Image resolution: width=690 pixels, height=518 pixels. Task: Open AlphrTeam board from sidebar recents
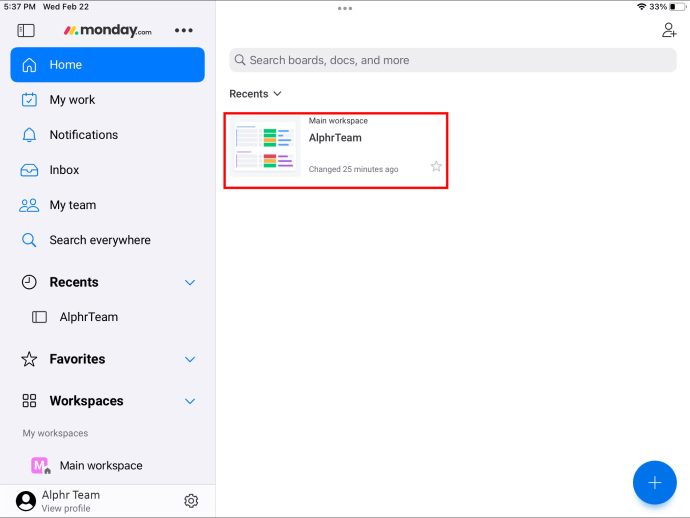[107, 317]
